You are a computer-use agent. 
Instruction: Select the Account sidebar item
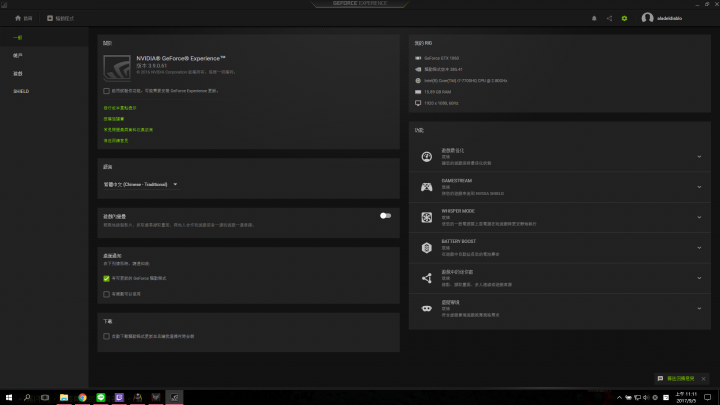coord(17,56)
